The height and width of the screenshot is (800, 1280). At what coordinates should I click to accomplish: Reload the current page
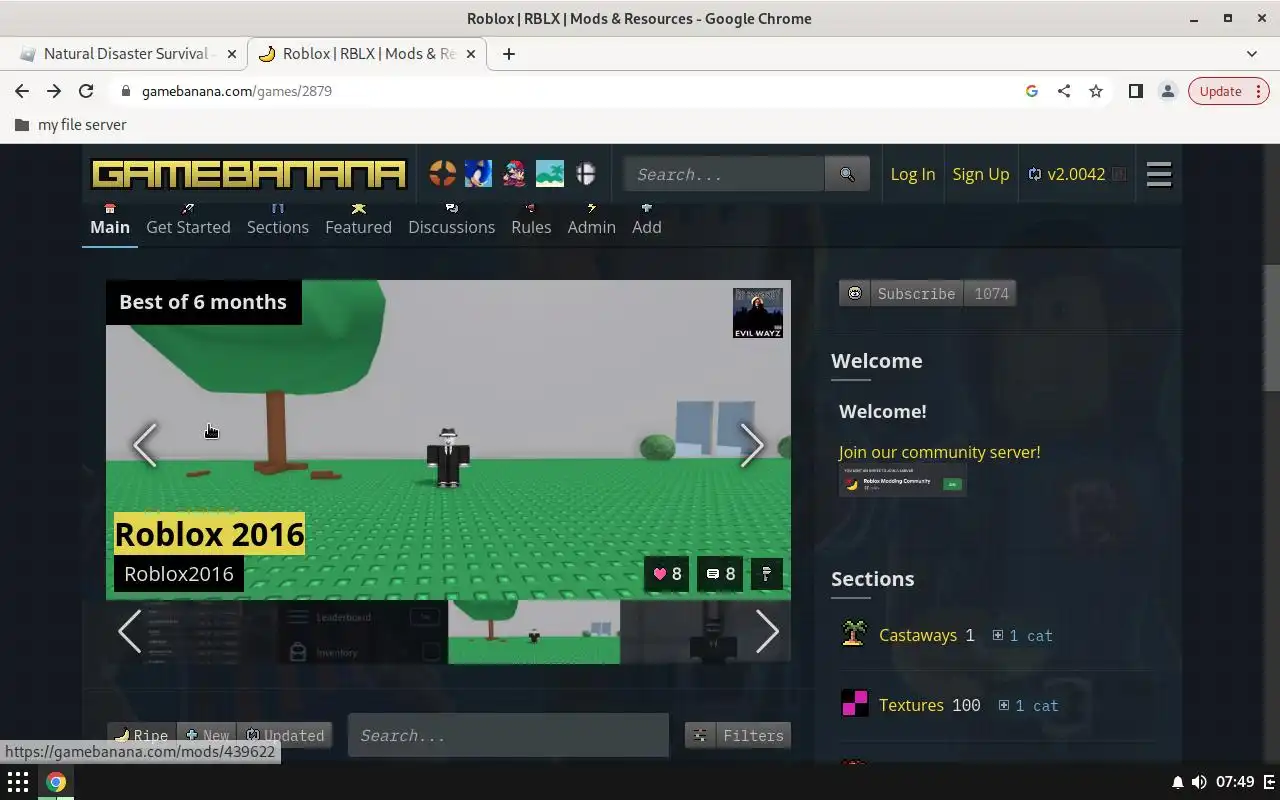86,91
